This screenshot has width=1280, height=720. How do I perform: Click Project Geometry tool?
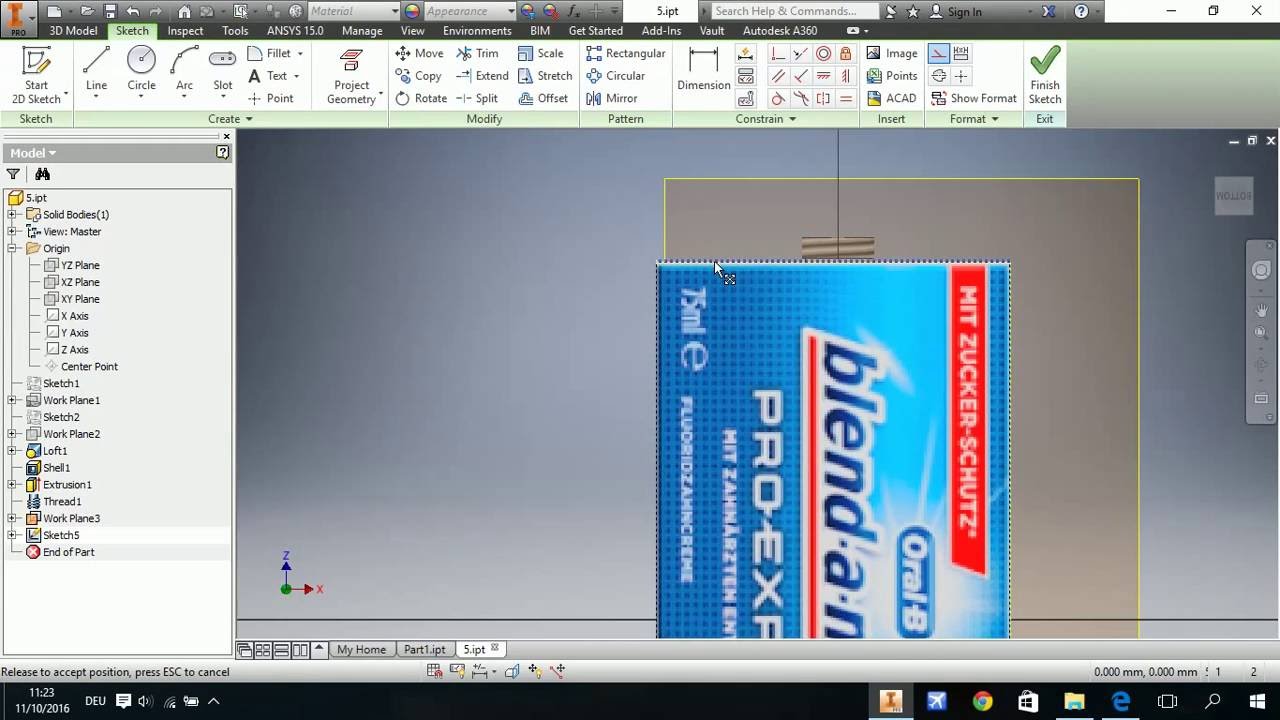(x=351, y=75)
